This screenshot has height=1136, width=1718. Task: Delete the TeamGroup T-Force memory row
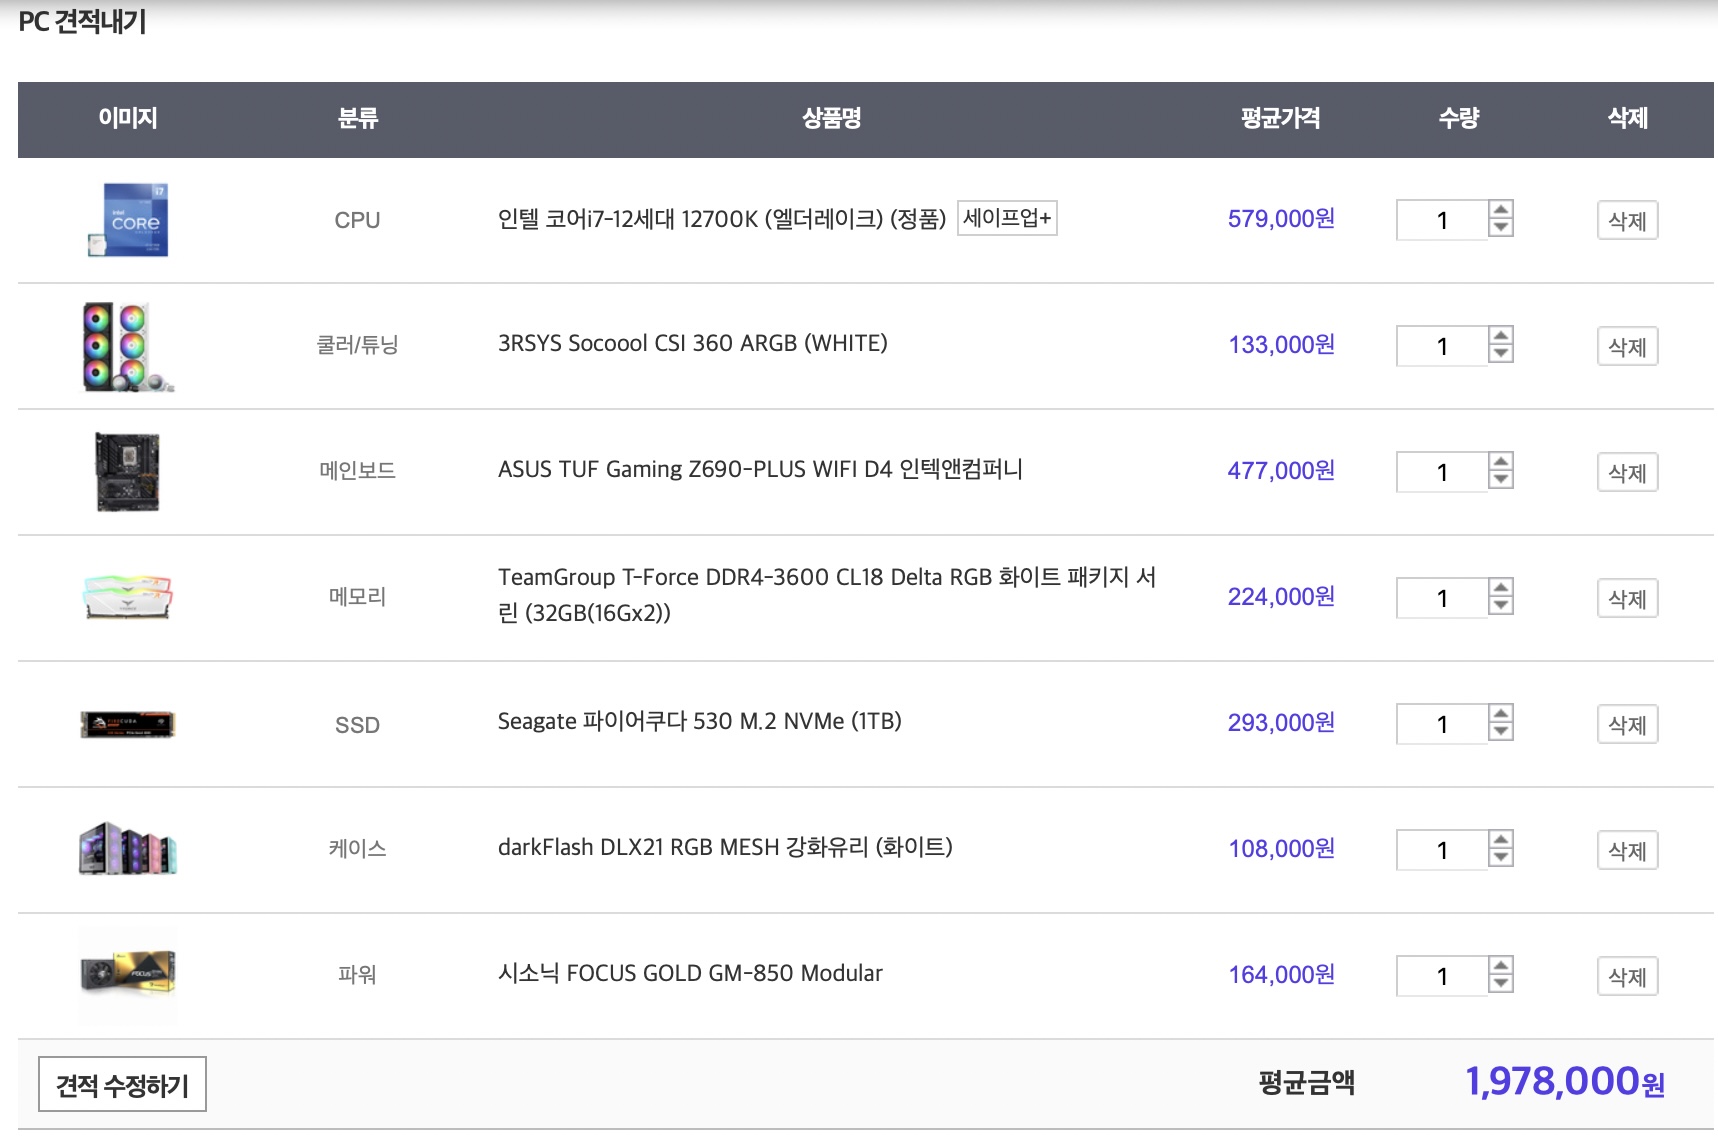(1627, 599)
